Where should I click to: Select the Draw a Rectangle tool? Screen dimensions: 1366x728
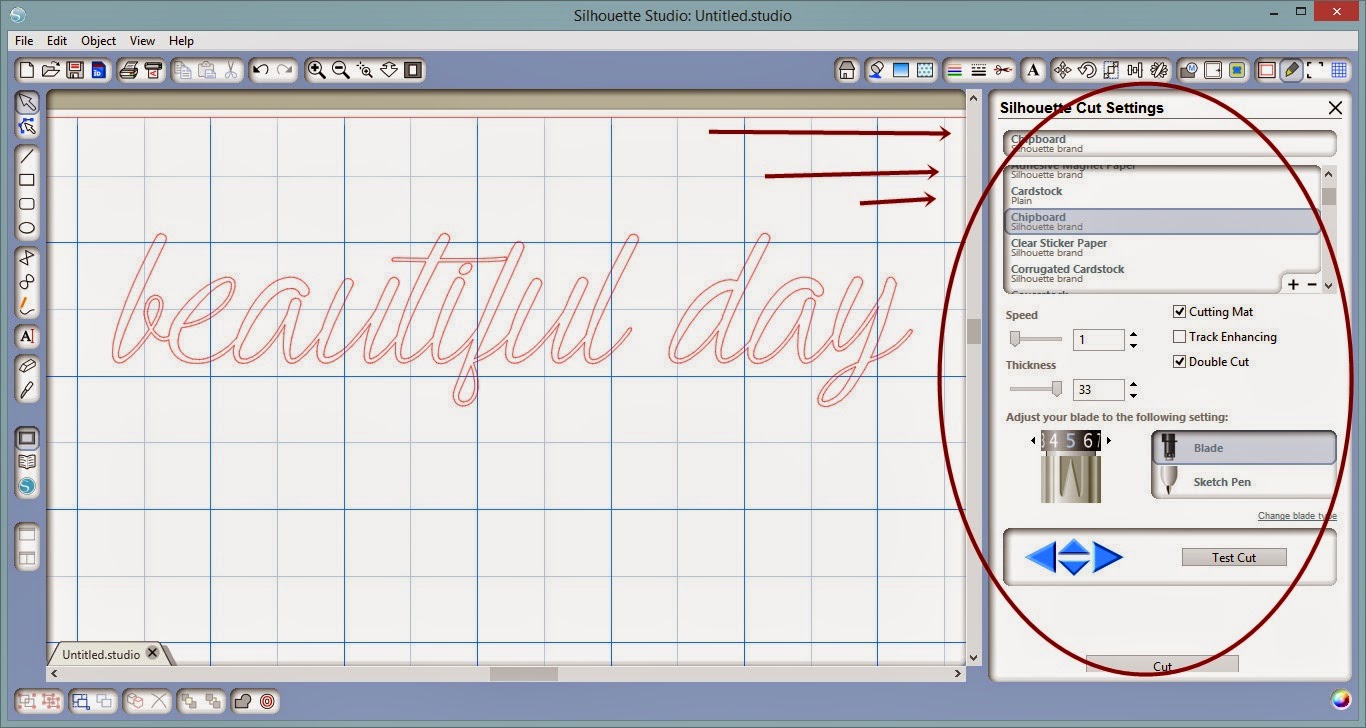point(27,180)
